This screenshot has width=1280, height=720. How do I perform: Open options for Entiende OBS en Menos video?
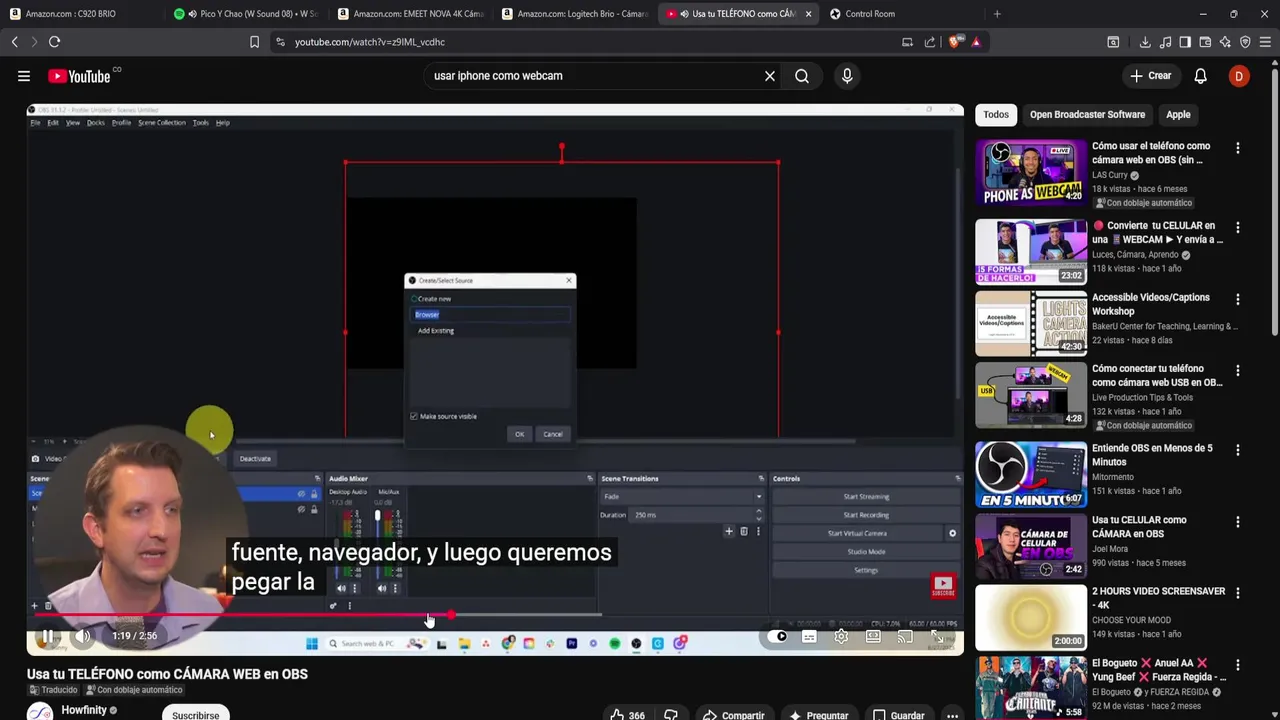[1238, 450]
